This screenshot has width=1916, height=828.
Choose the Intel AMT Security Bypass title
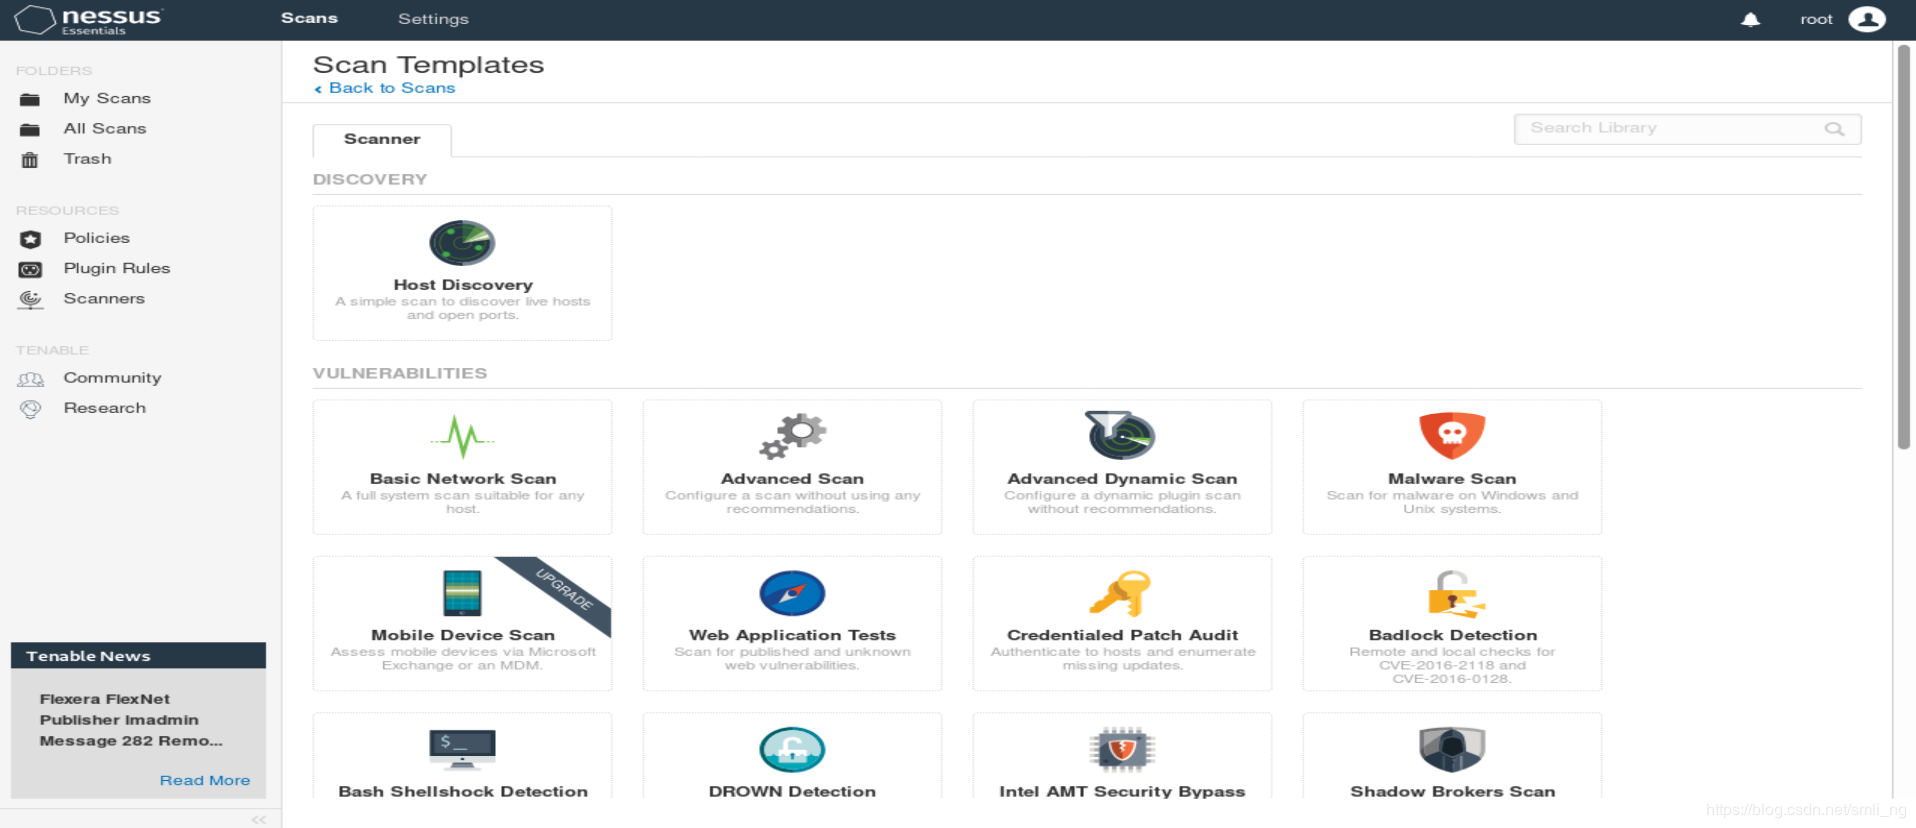coord(1122,791)
